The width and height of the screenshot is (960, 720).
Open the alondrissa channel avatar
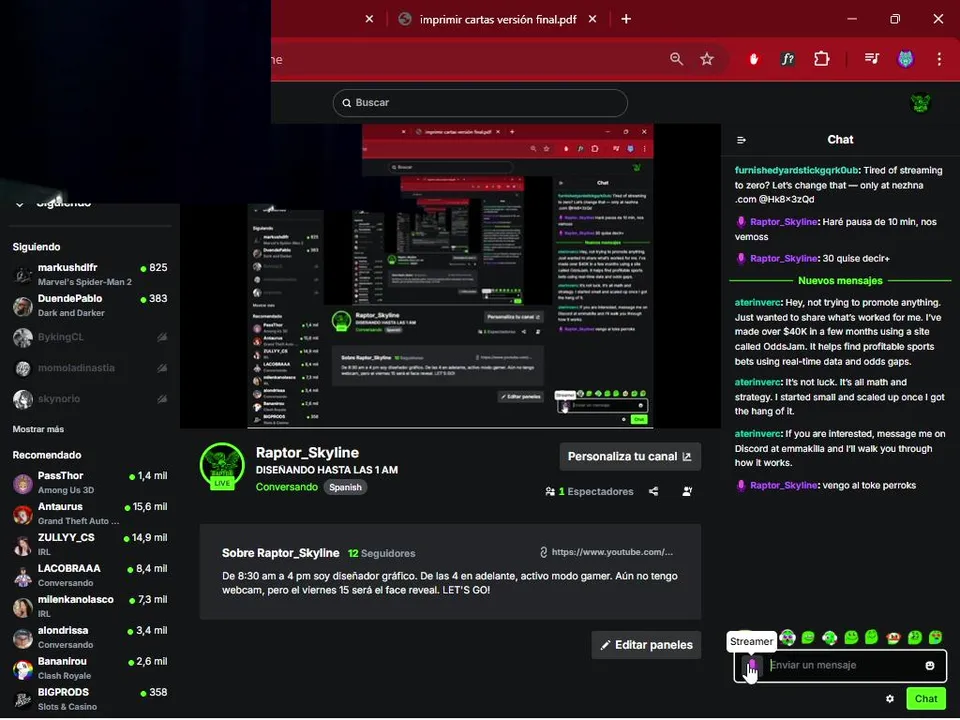click(x=23, y=639)
